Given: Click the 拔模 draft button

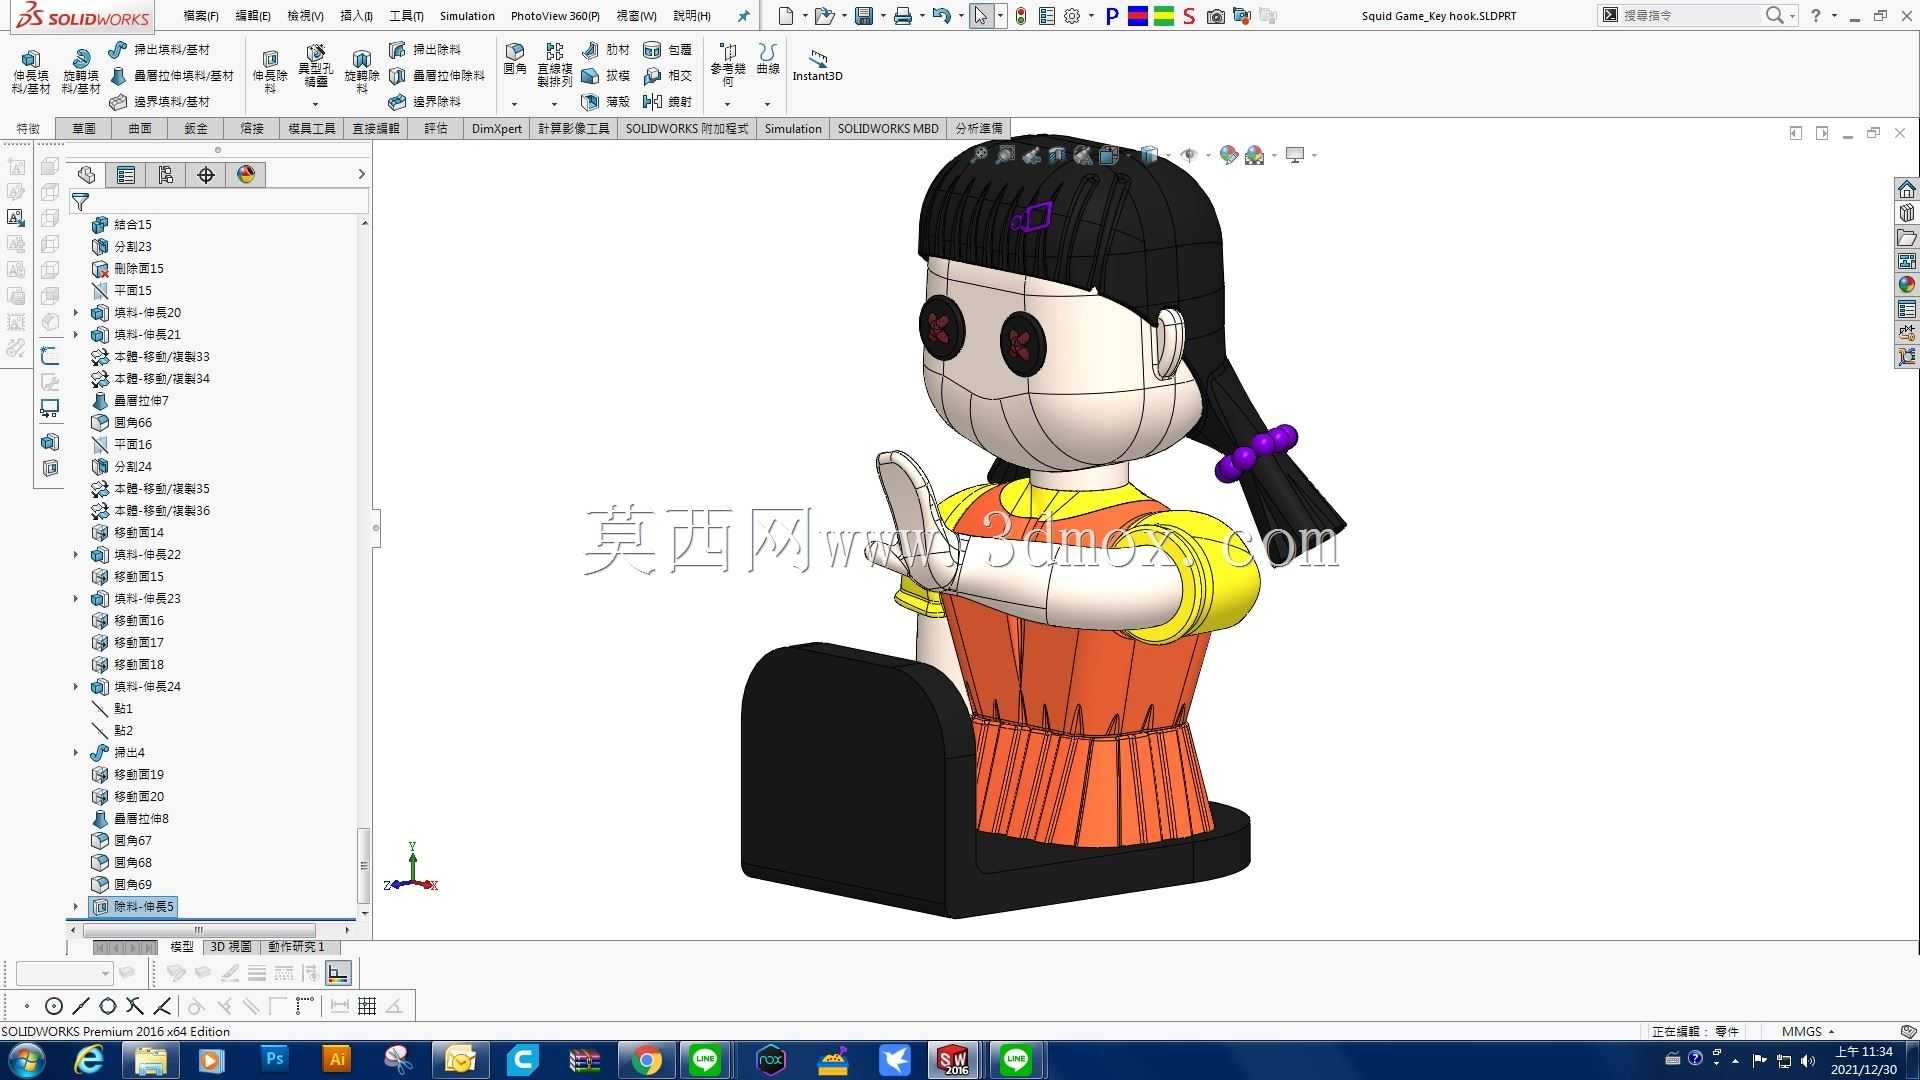Looking at the screenshot, I should (x=606, y=76).
